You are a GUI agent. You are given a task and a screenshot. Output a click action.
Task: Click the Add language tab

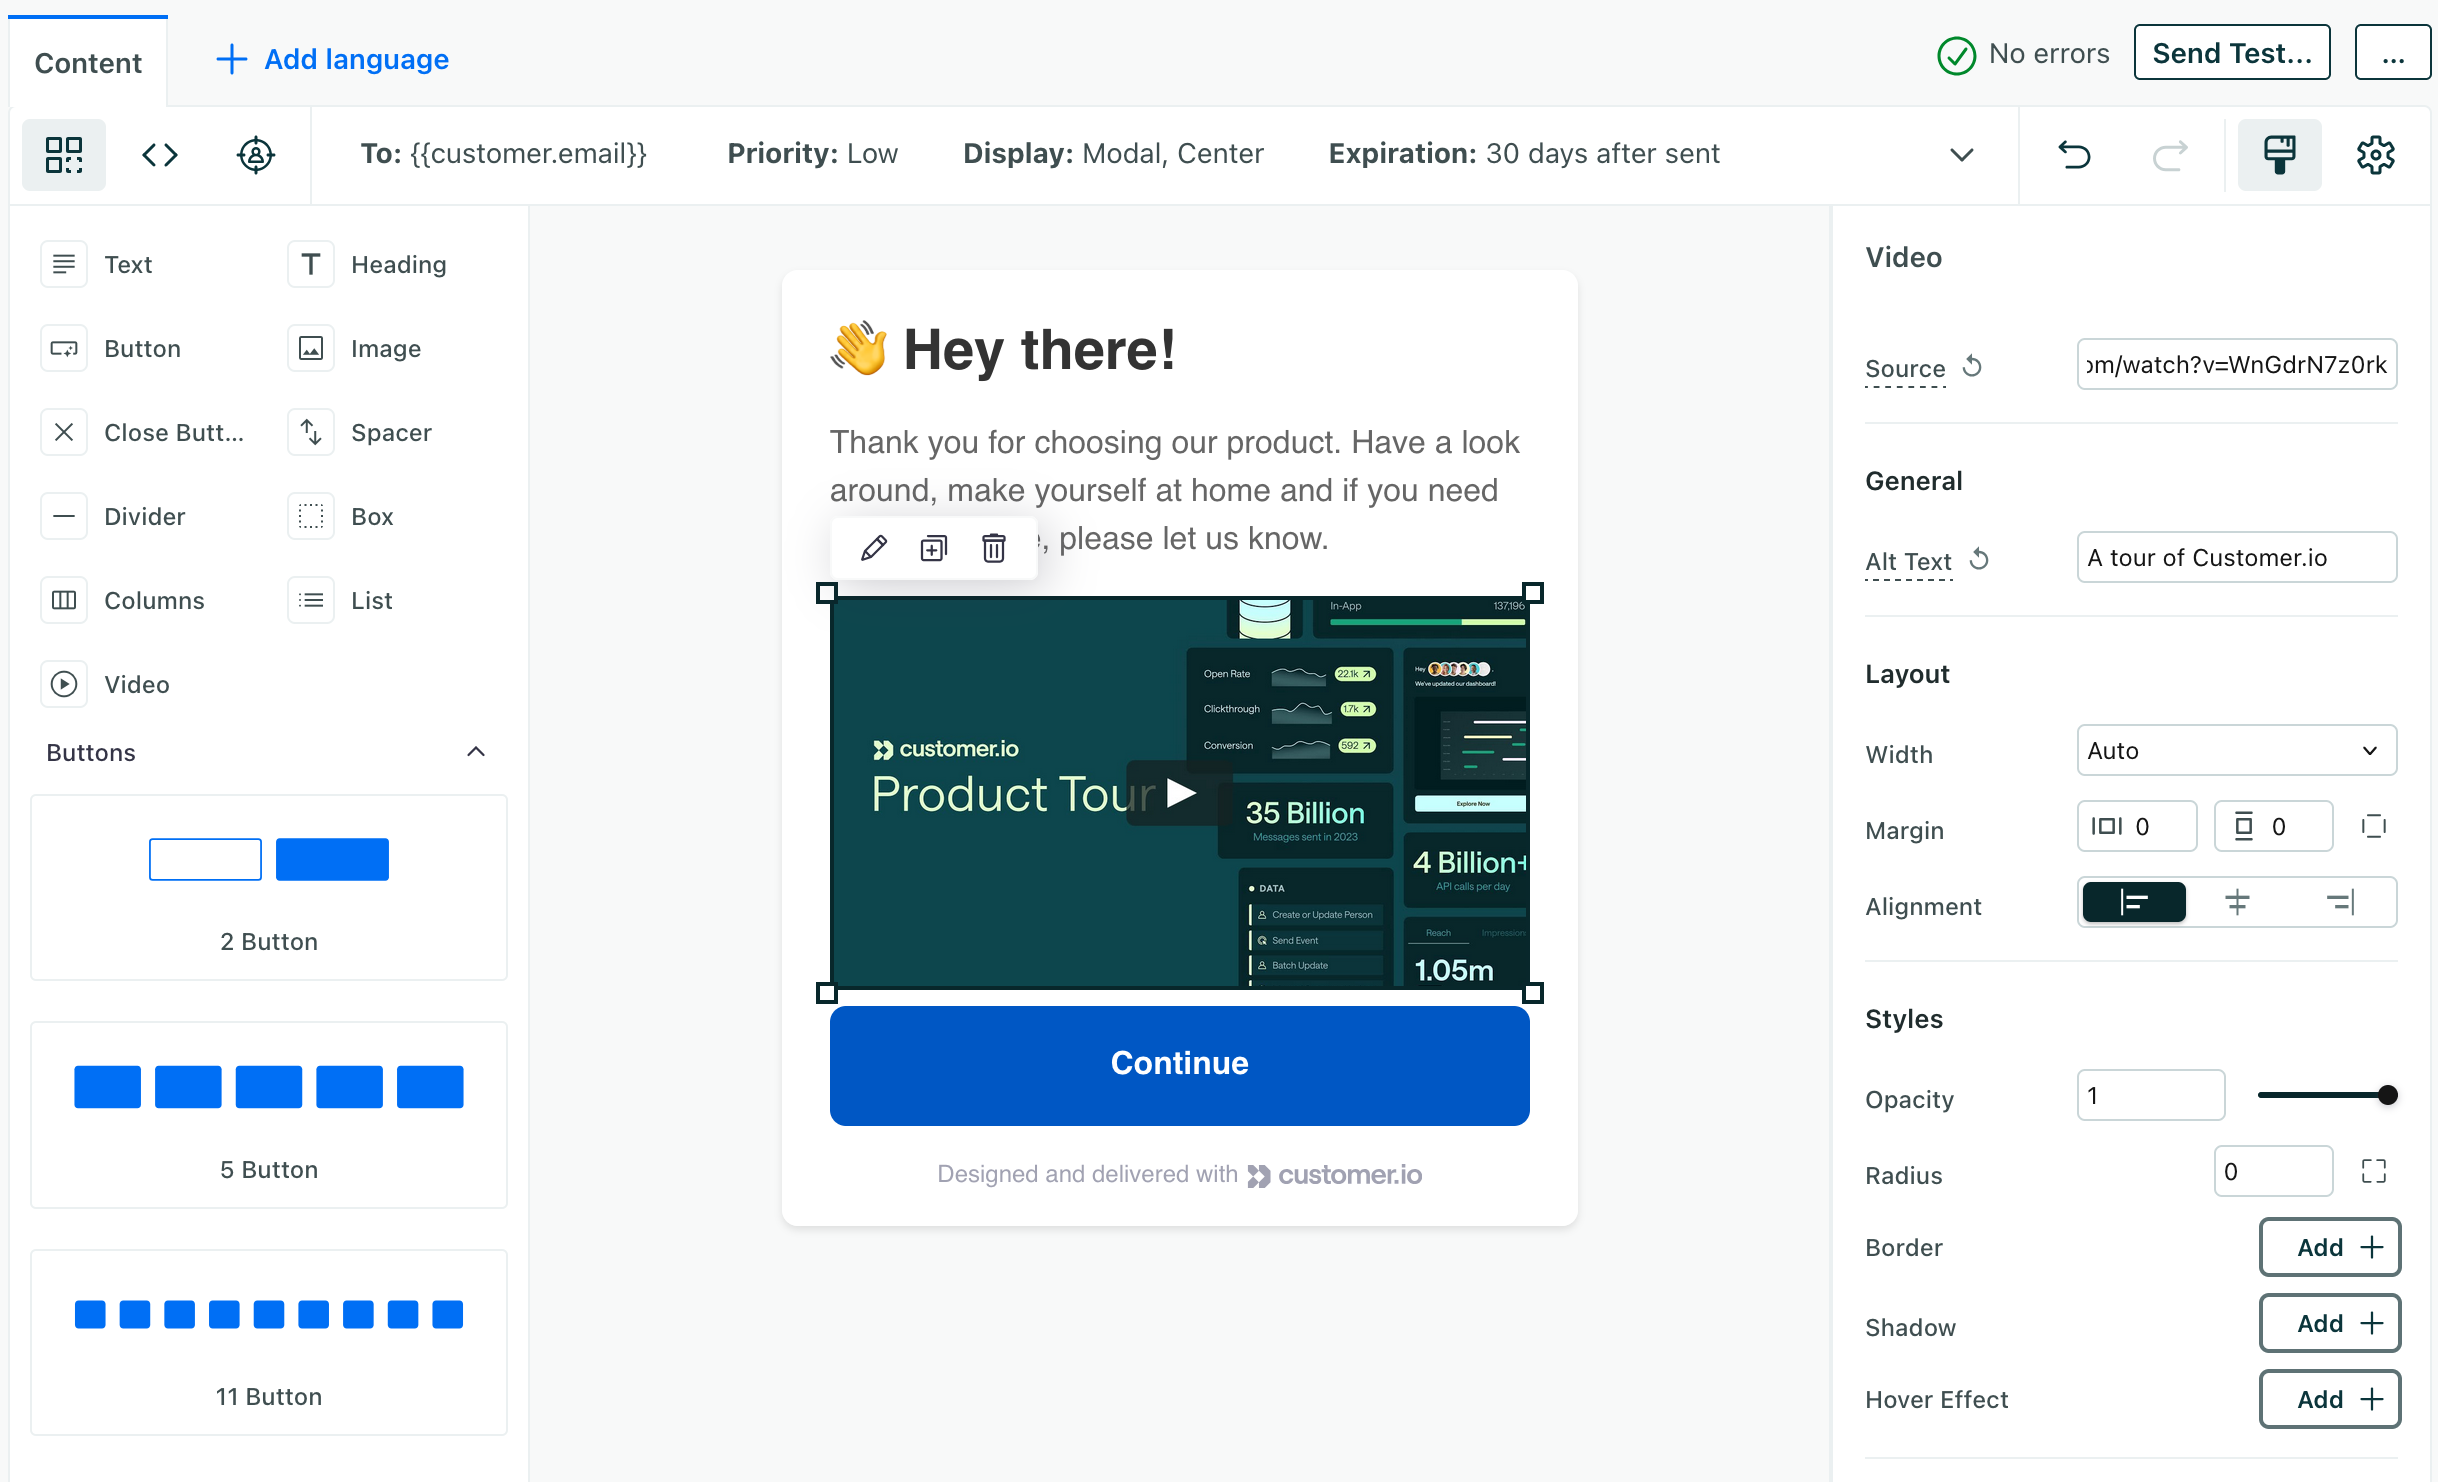tap(332, 59)
